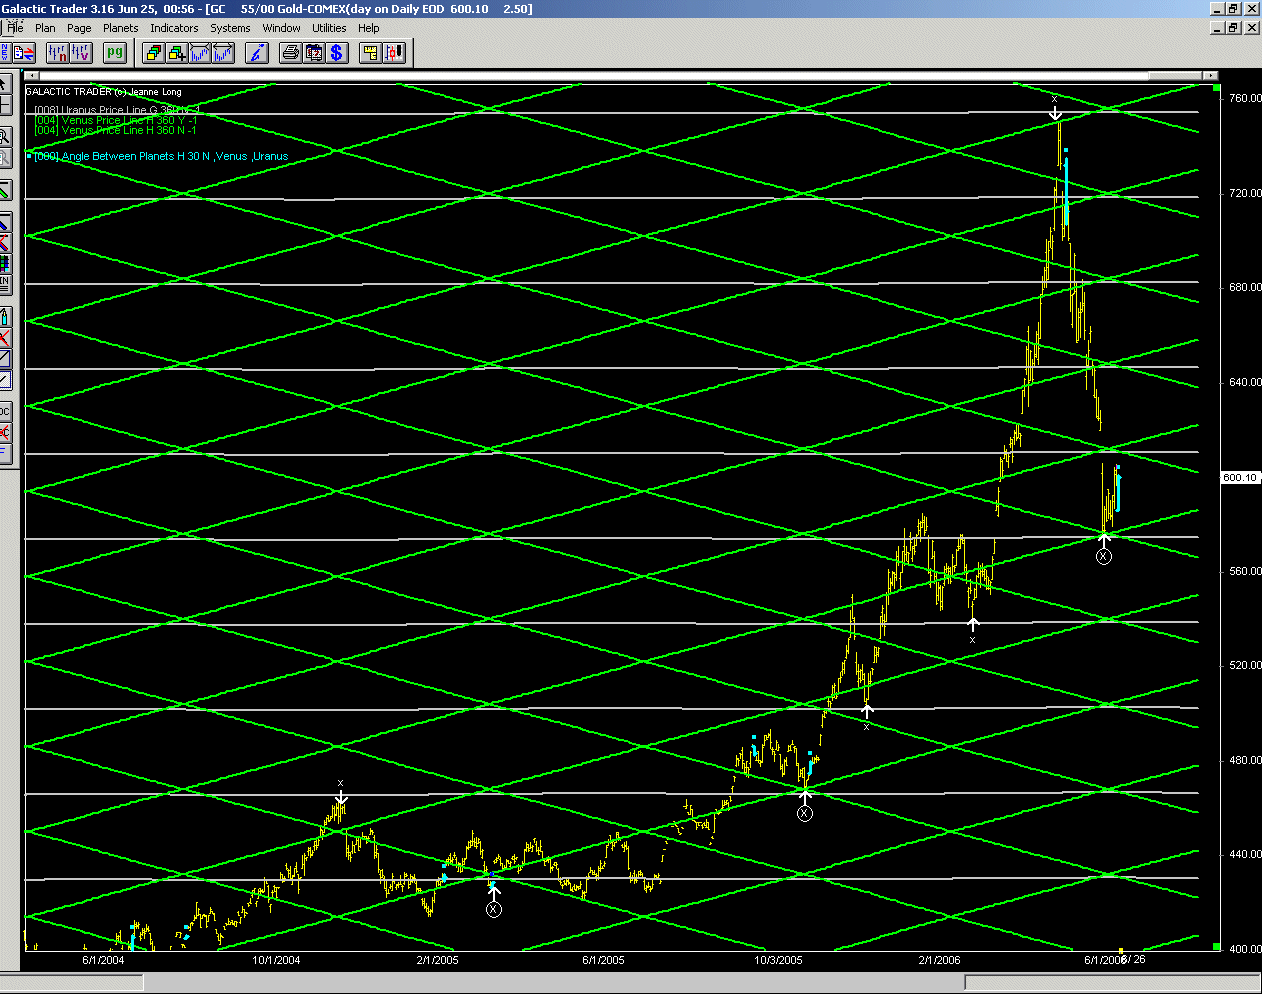Image resolution: width=1262 pixels, height=994 pixels.
Task: Open the Indicators menu
Action: (x=174, y=28)
